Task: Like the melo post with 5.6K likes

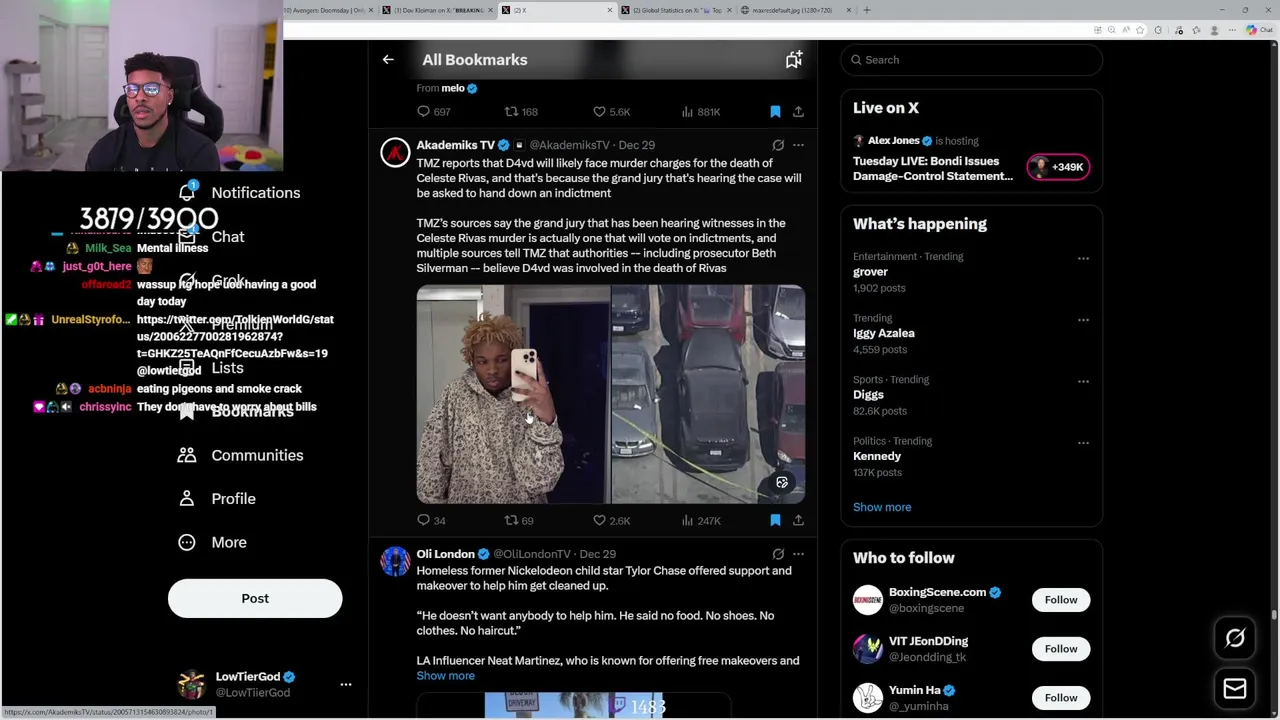Action: coord(611,111)
